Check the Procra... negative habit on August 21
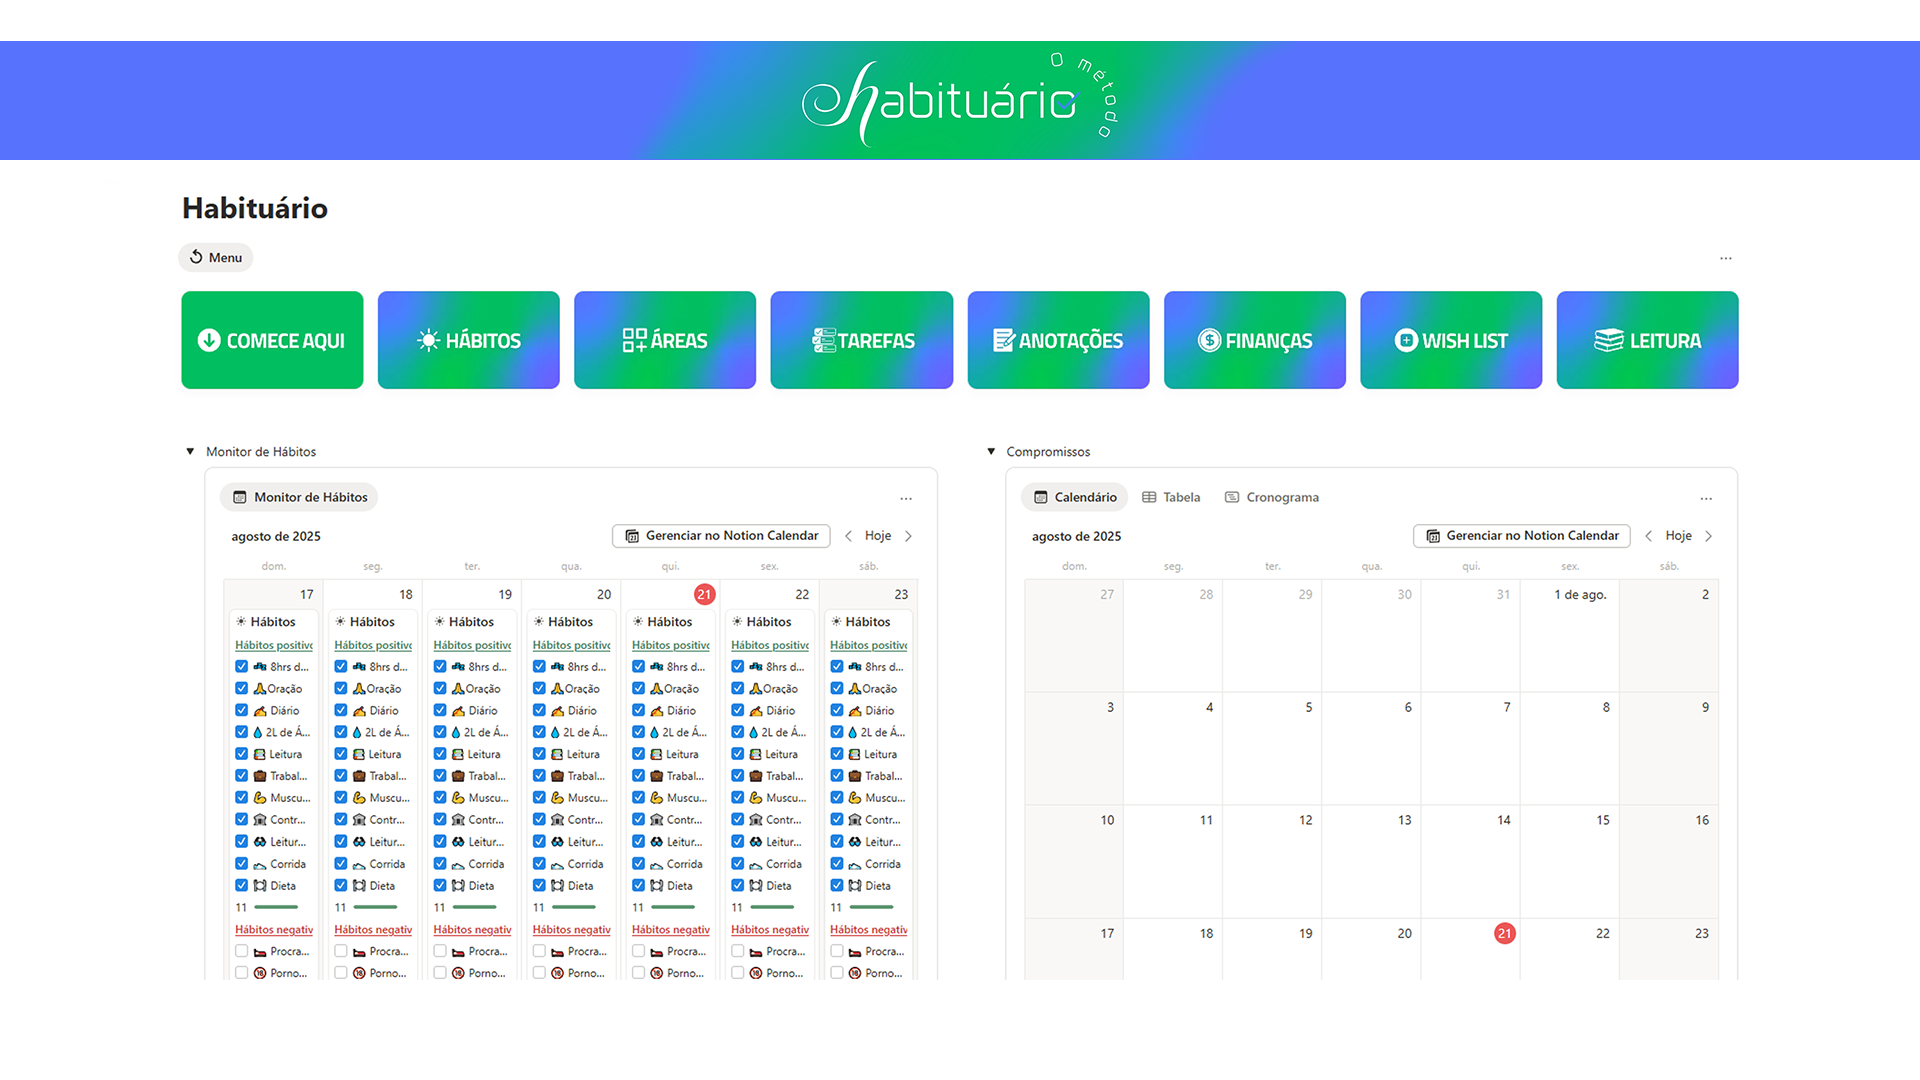The width and height of the screenshot is (1920, 1080). [x=637, y=951]
